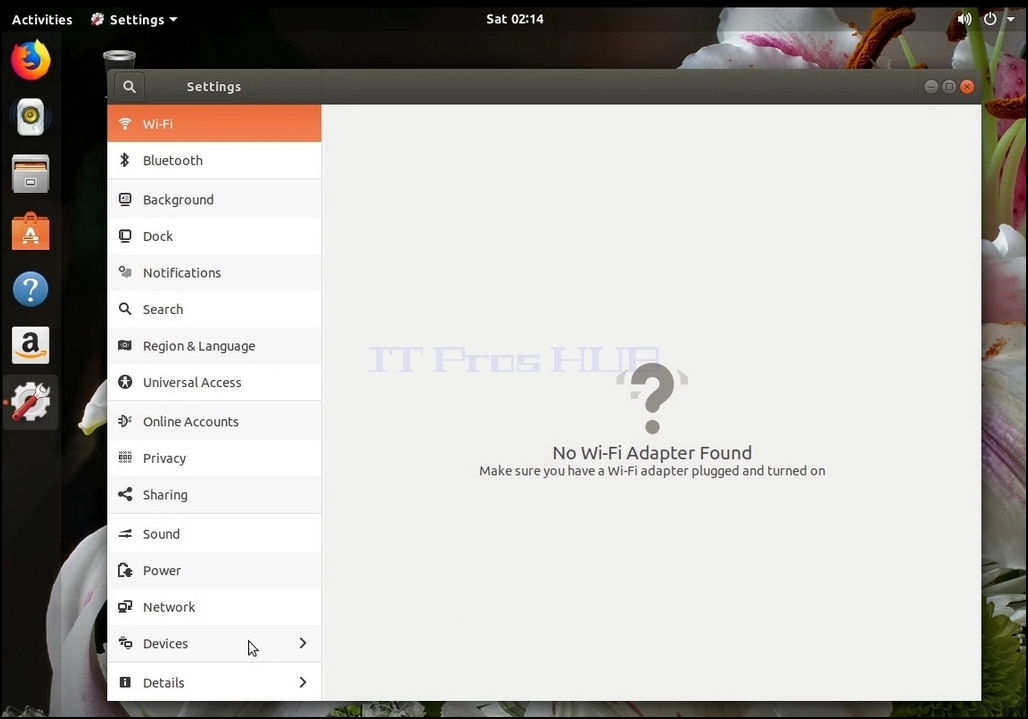
Task: Open Dock settings
Action: (214, 236)
